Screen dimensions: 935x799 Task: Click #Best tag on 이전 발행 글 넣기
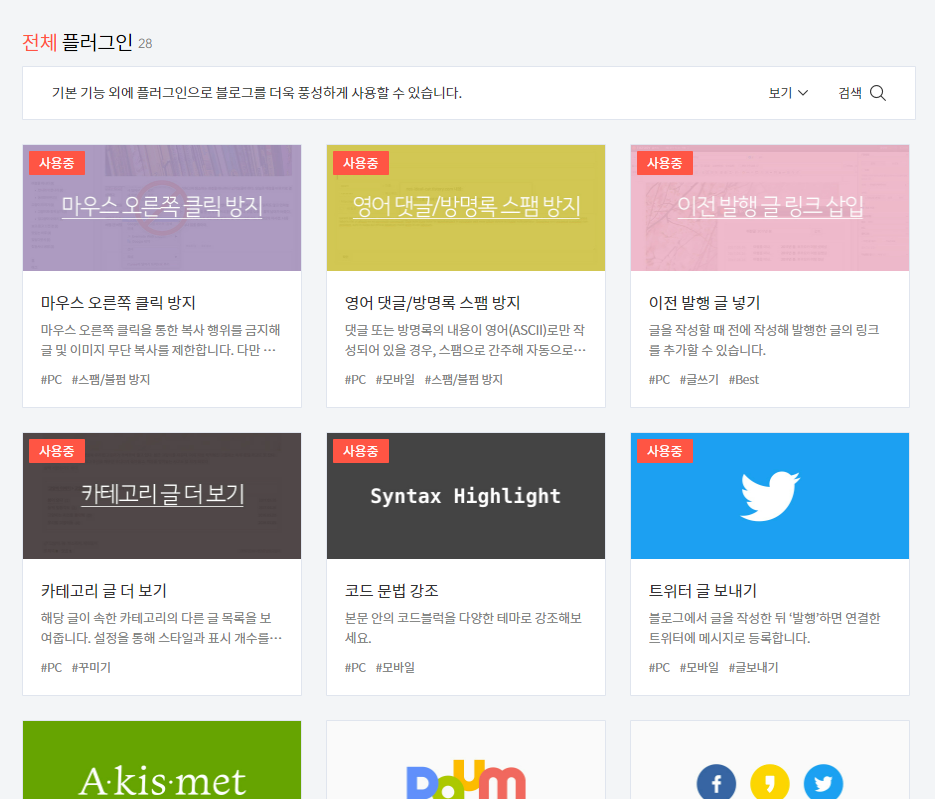coord(744,380)
